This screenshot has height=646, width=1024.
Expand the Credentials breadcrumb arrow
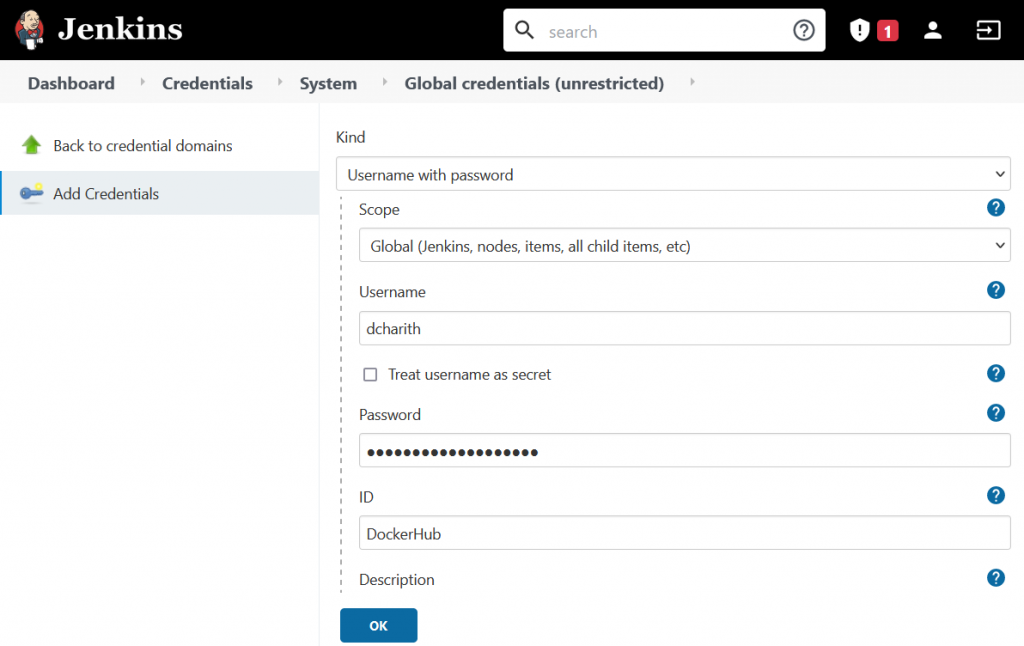(x=280, y=82)
